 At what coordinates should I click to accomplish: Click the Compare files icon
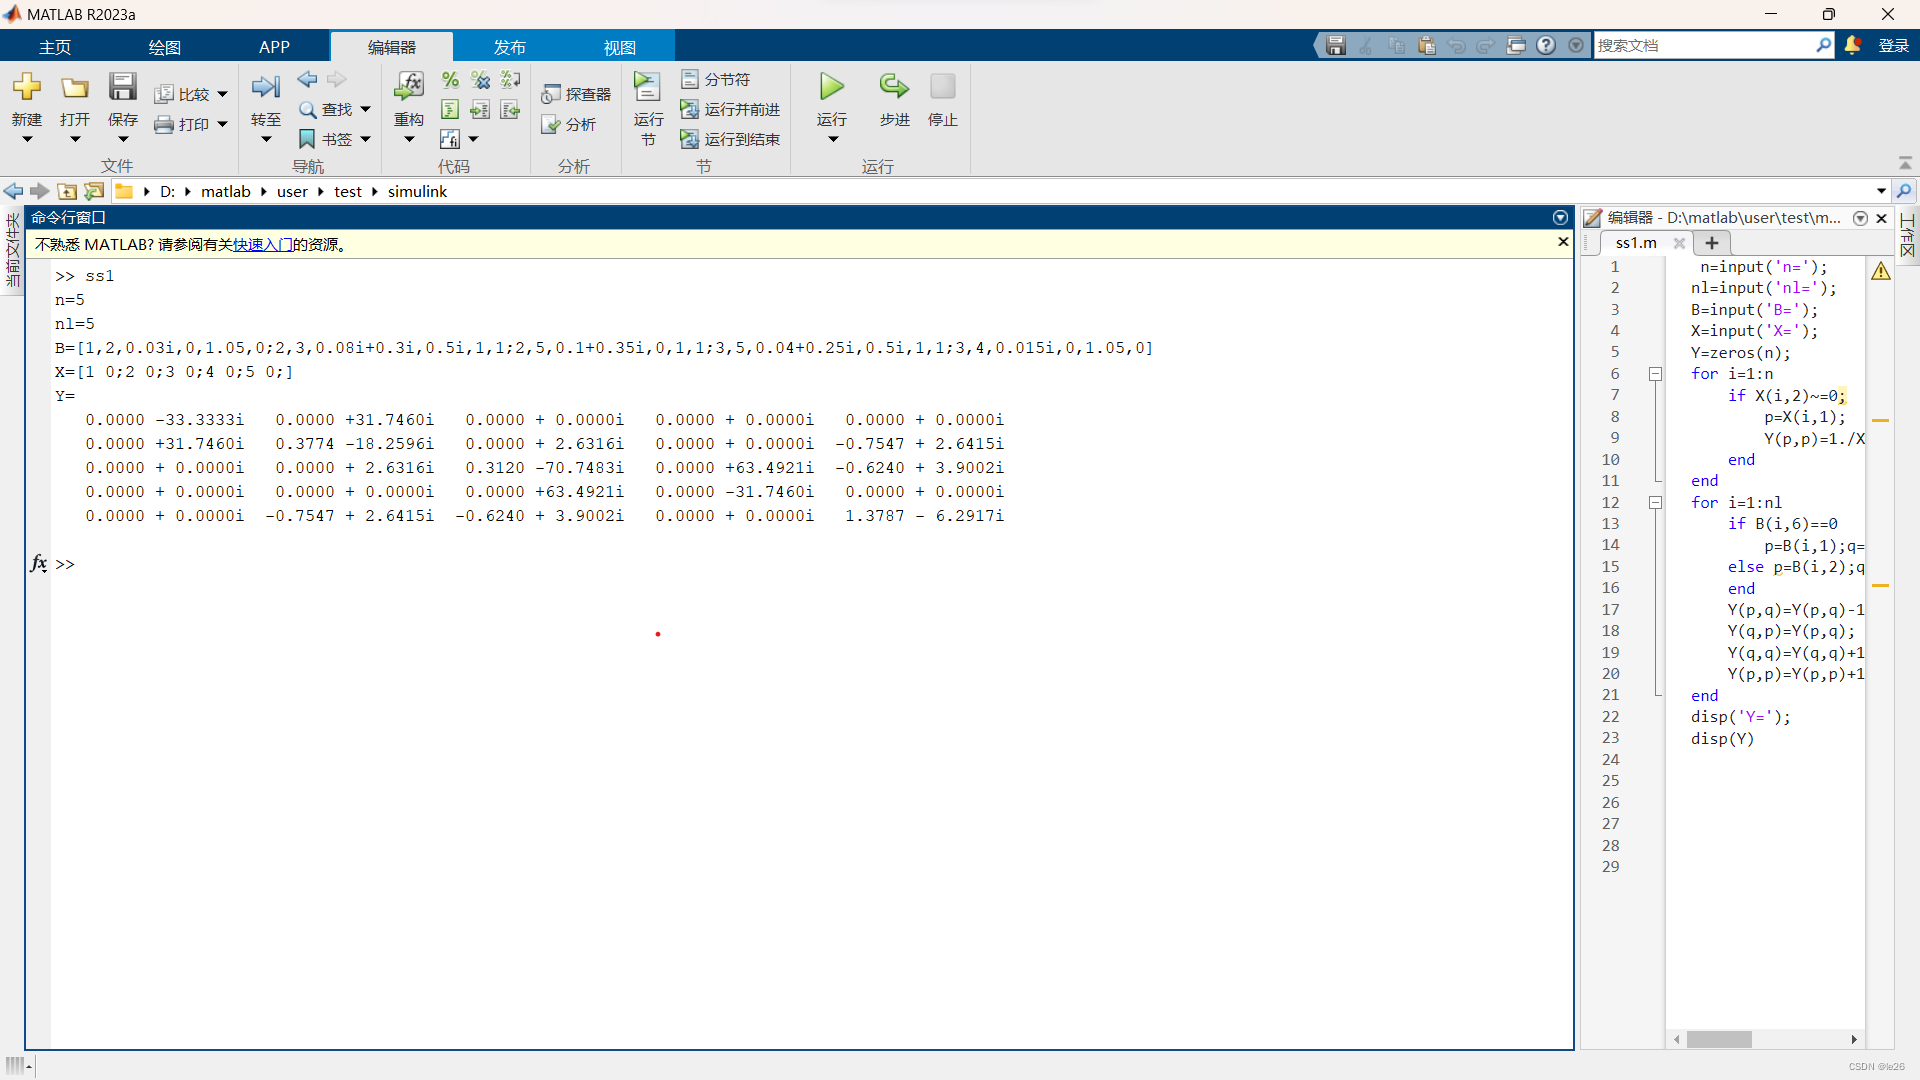[164, 94]
